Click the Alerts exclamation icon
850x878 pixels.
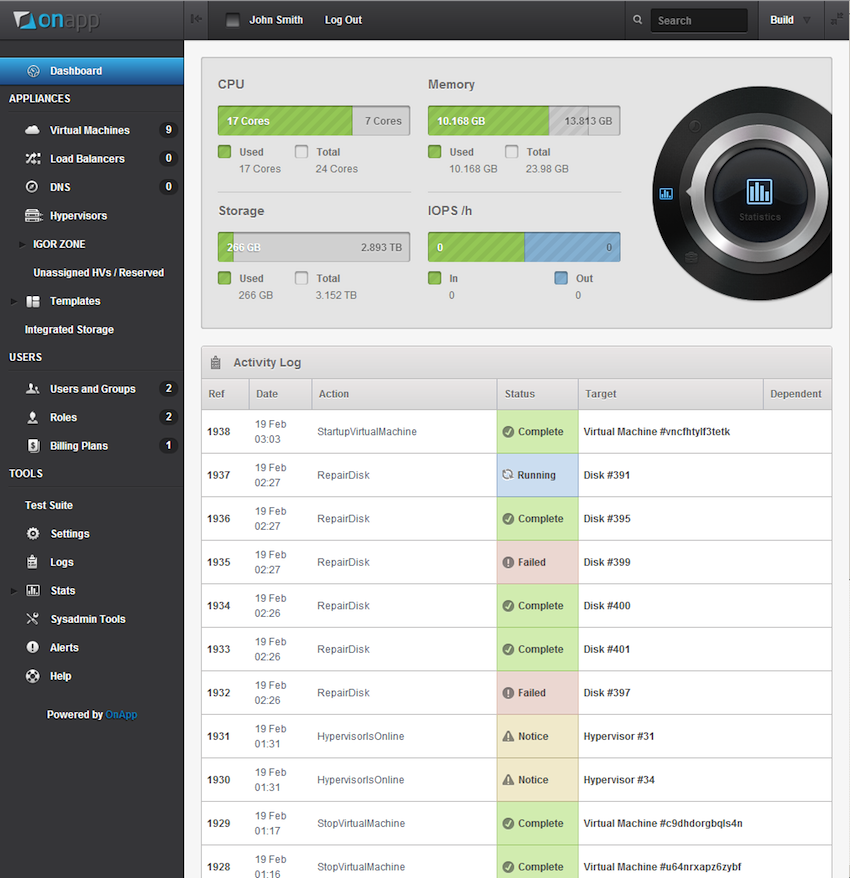[x=32, y=647]
